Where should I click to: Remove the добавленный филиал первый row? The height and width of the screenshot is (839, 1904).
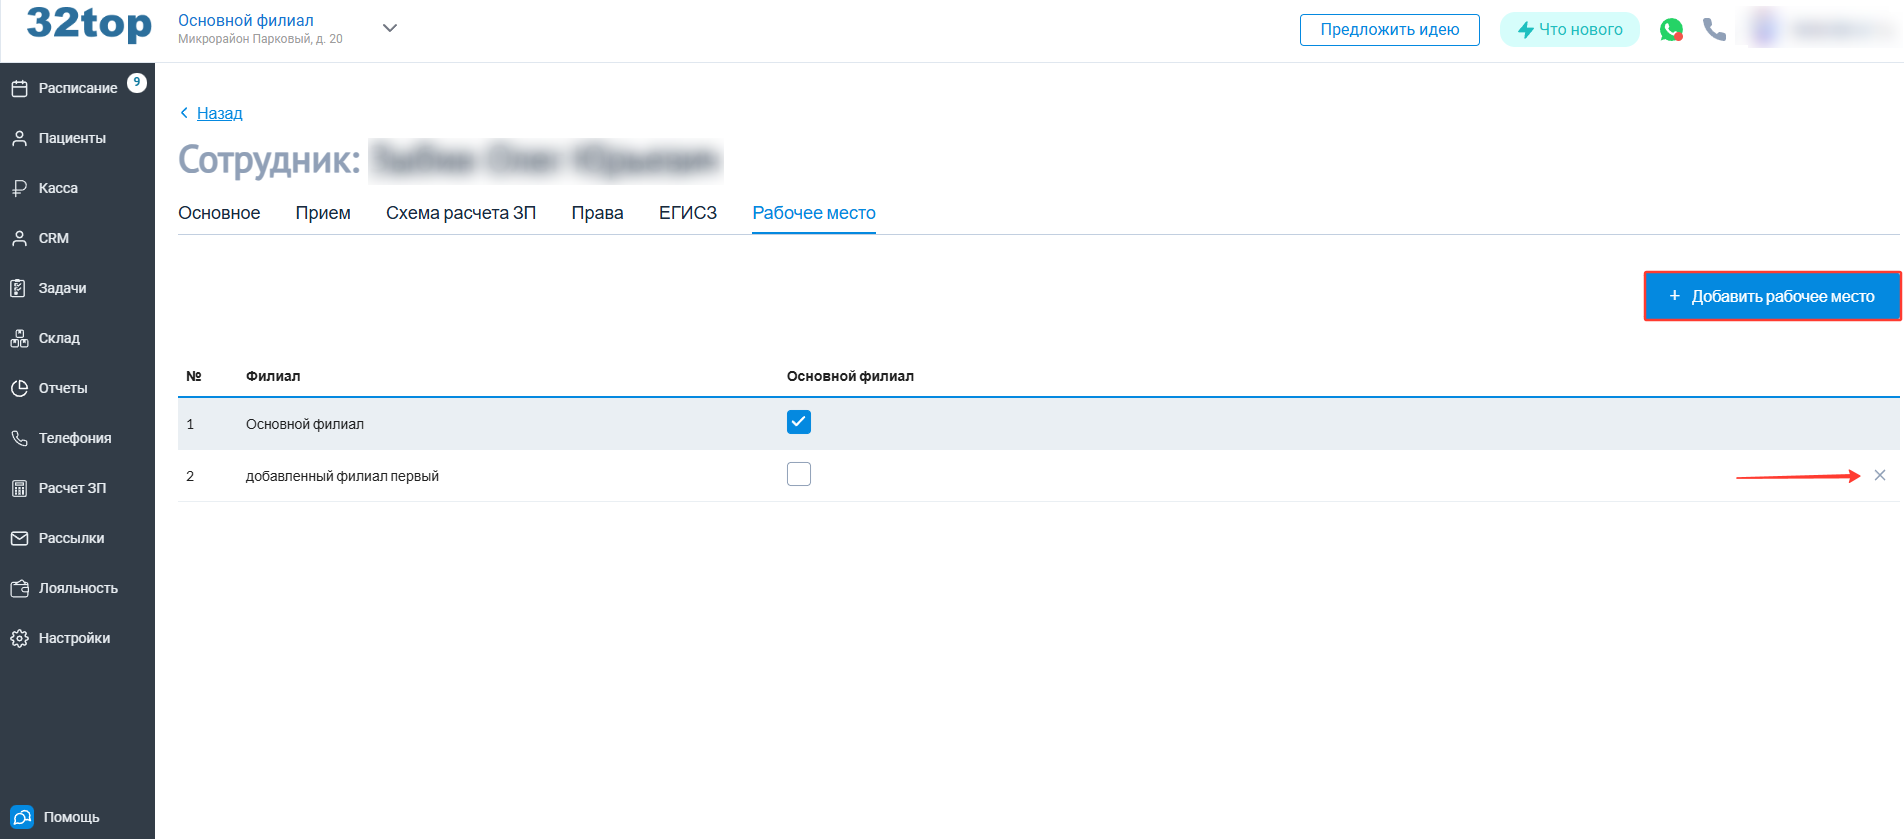[x=1879, y=475]
